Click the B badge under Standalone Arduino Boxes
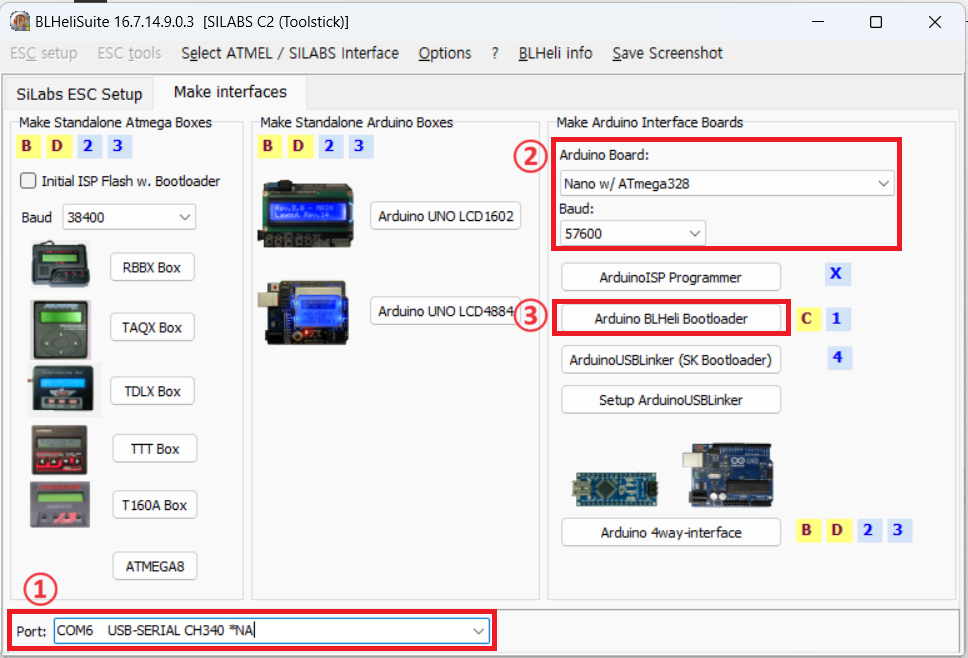 click(x=269, y=146)
